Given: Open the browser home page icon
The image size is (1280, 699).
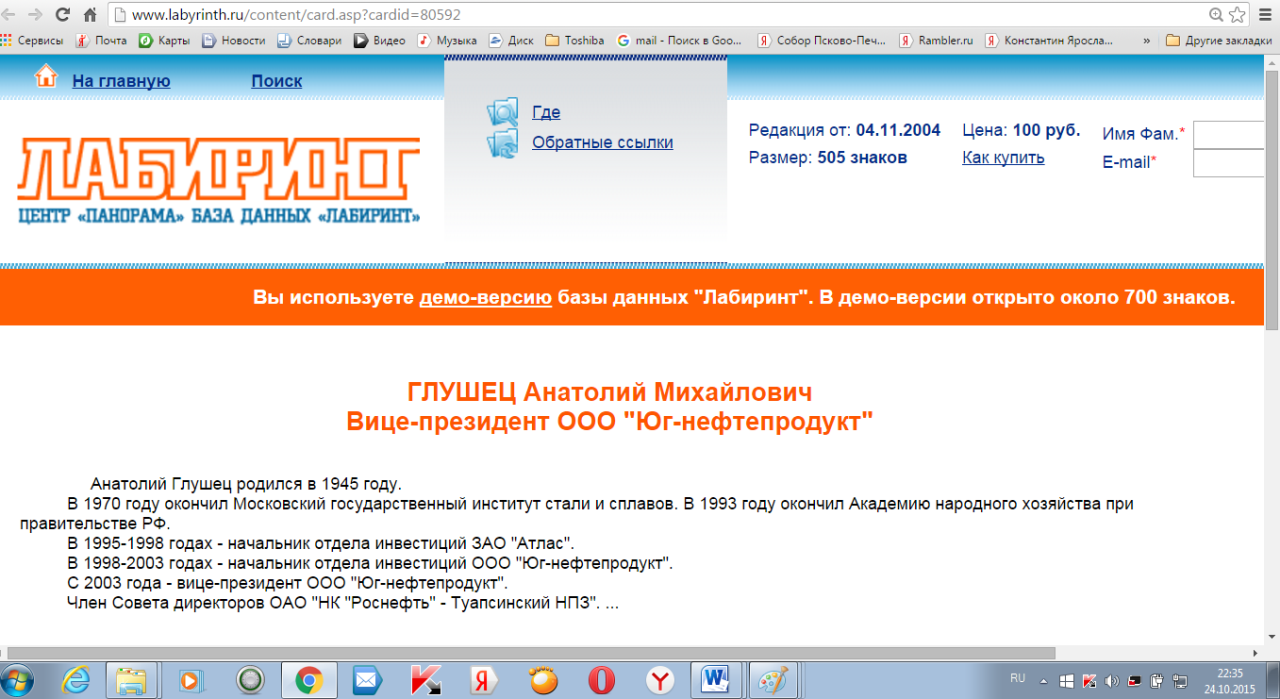Looking at the screenshot, I should pyautogui.click(x=89, y=15).
